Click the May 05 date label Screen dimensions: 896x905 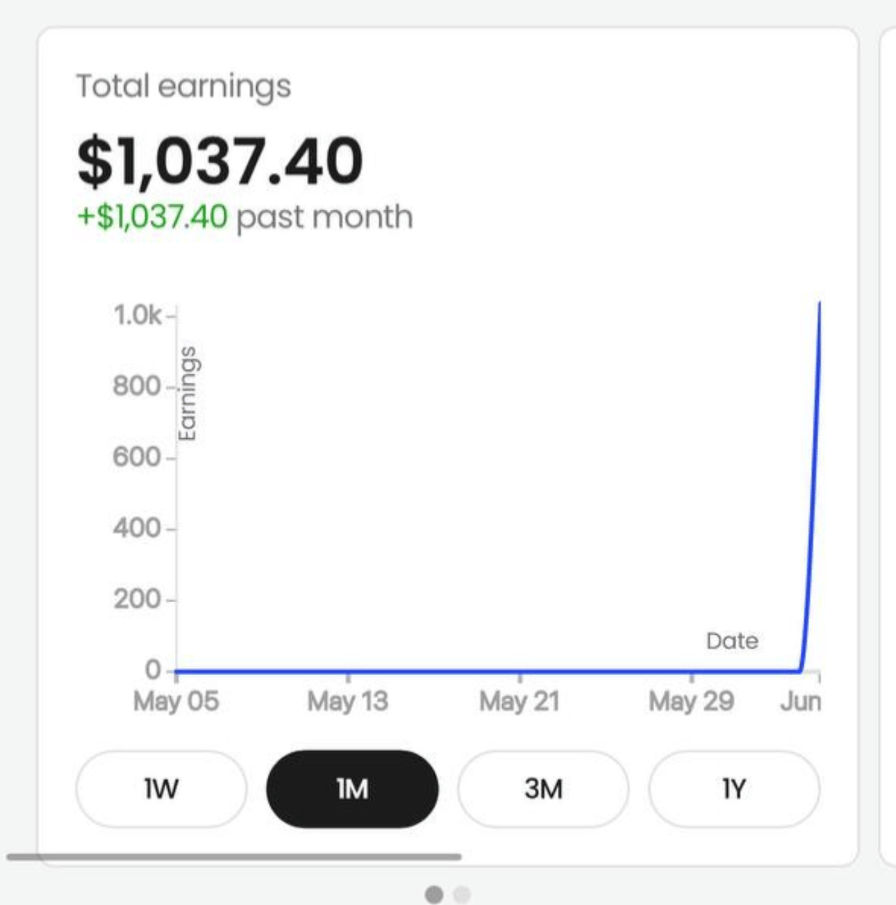pos(175,701)
